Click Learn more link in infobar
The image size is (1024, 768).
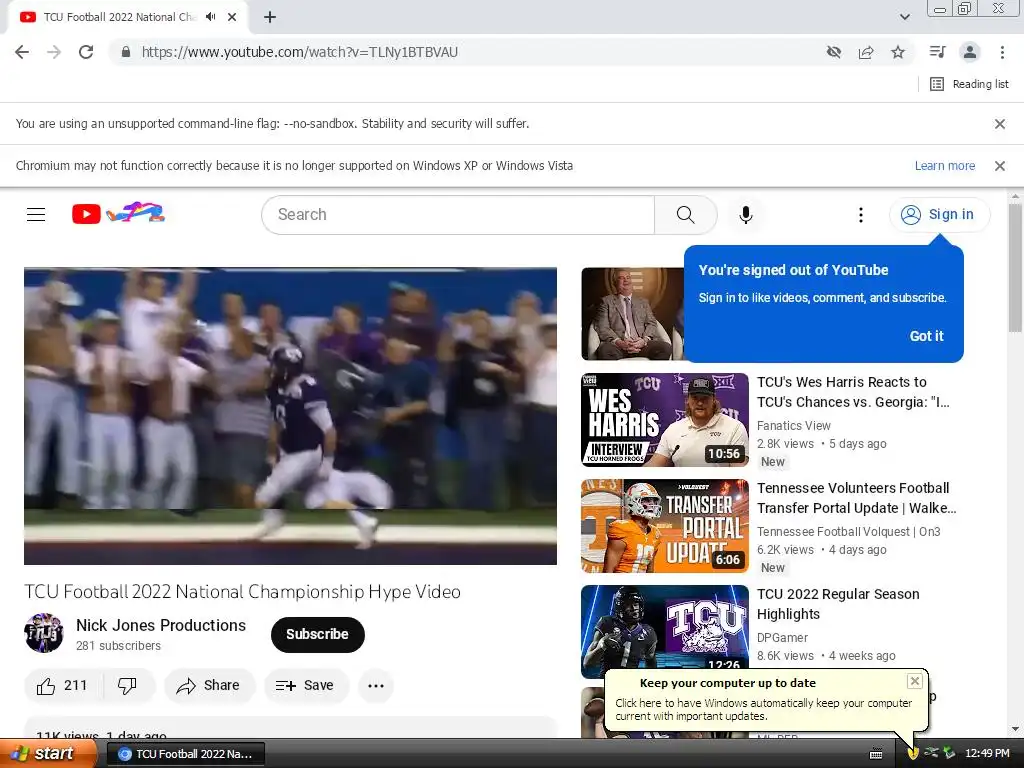click(944, 166)
